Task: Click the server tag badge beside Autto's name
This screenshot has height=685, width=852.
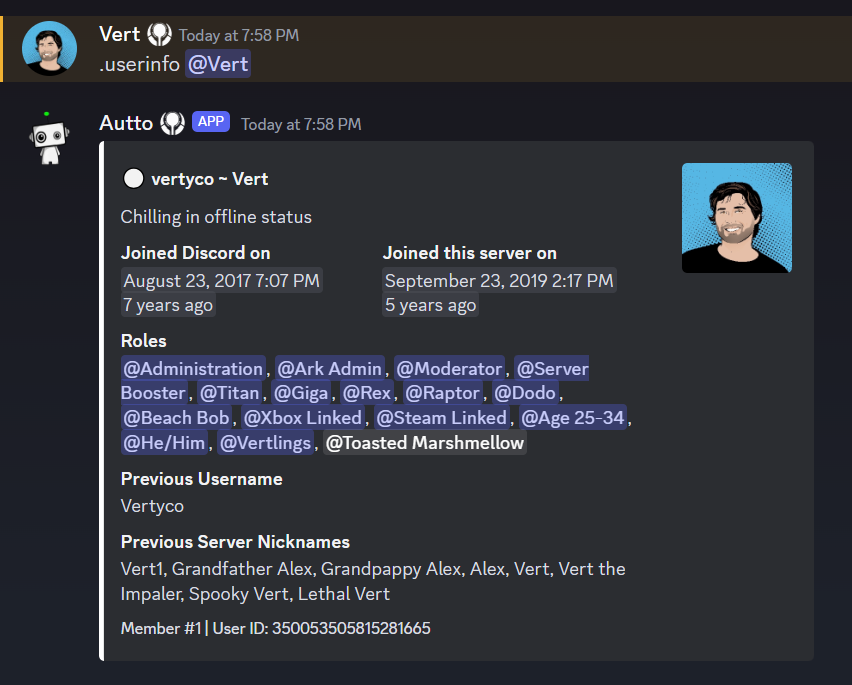Action: tap(172, 123)
